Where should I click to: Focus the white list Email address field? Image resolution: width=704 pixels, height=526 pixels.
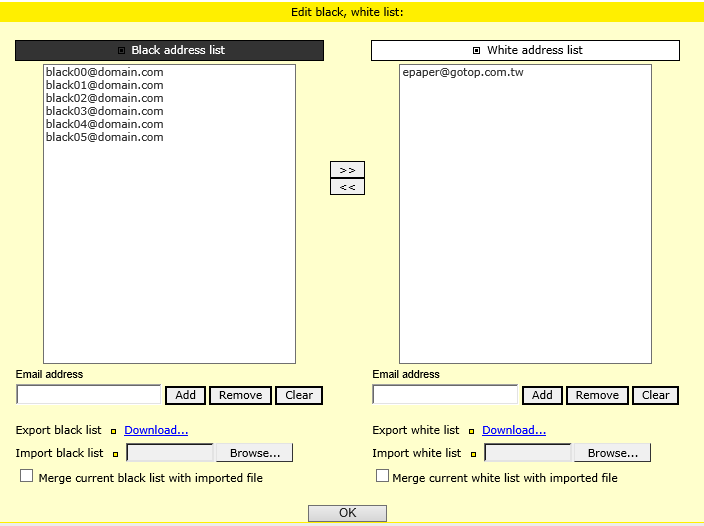[x=445, y=395]
